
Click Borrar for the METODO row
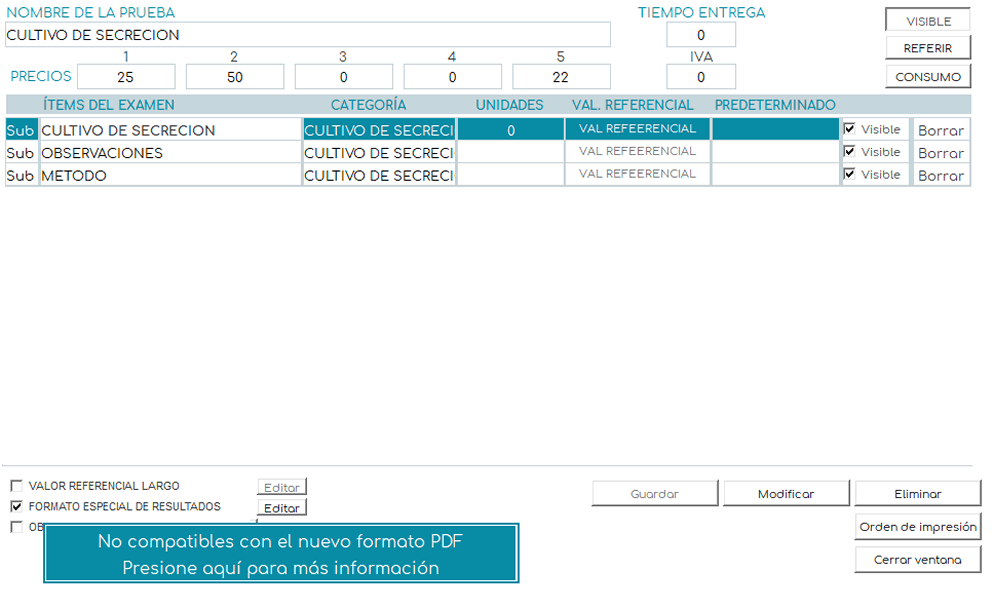point(940,176)
